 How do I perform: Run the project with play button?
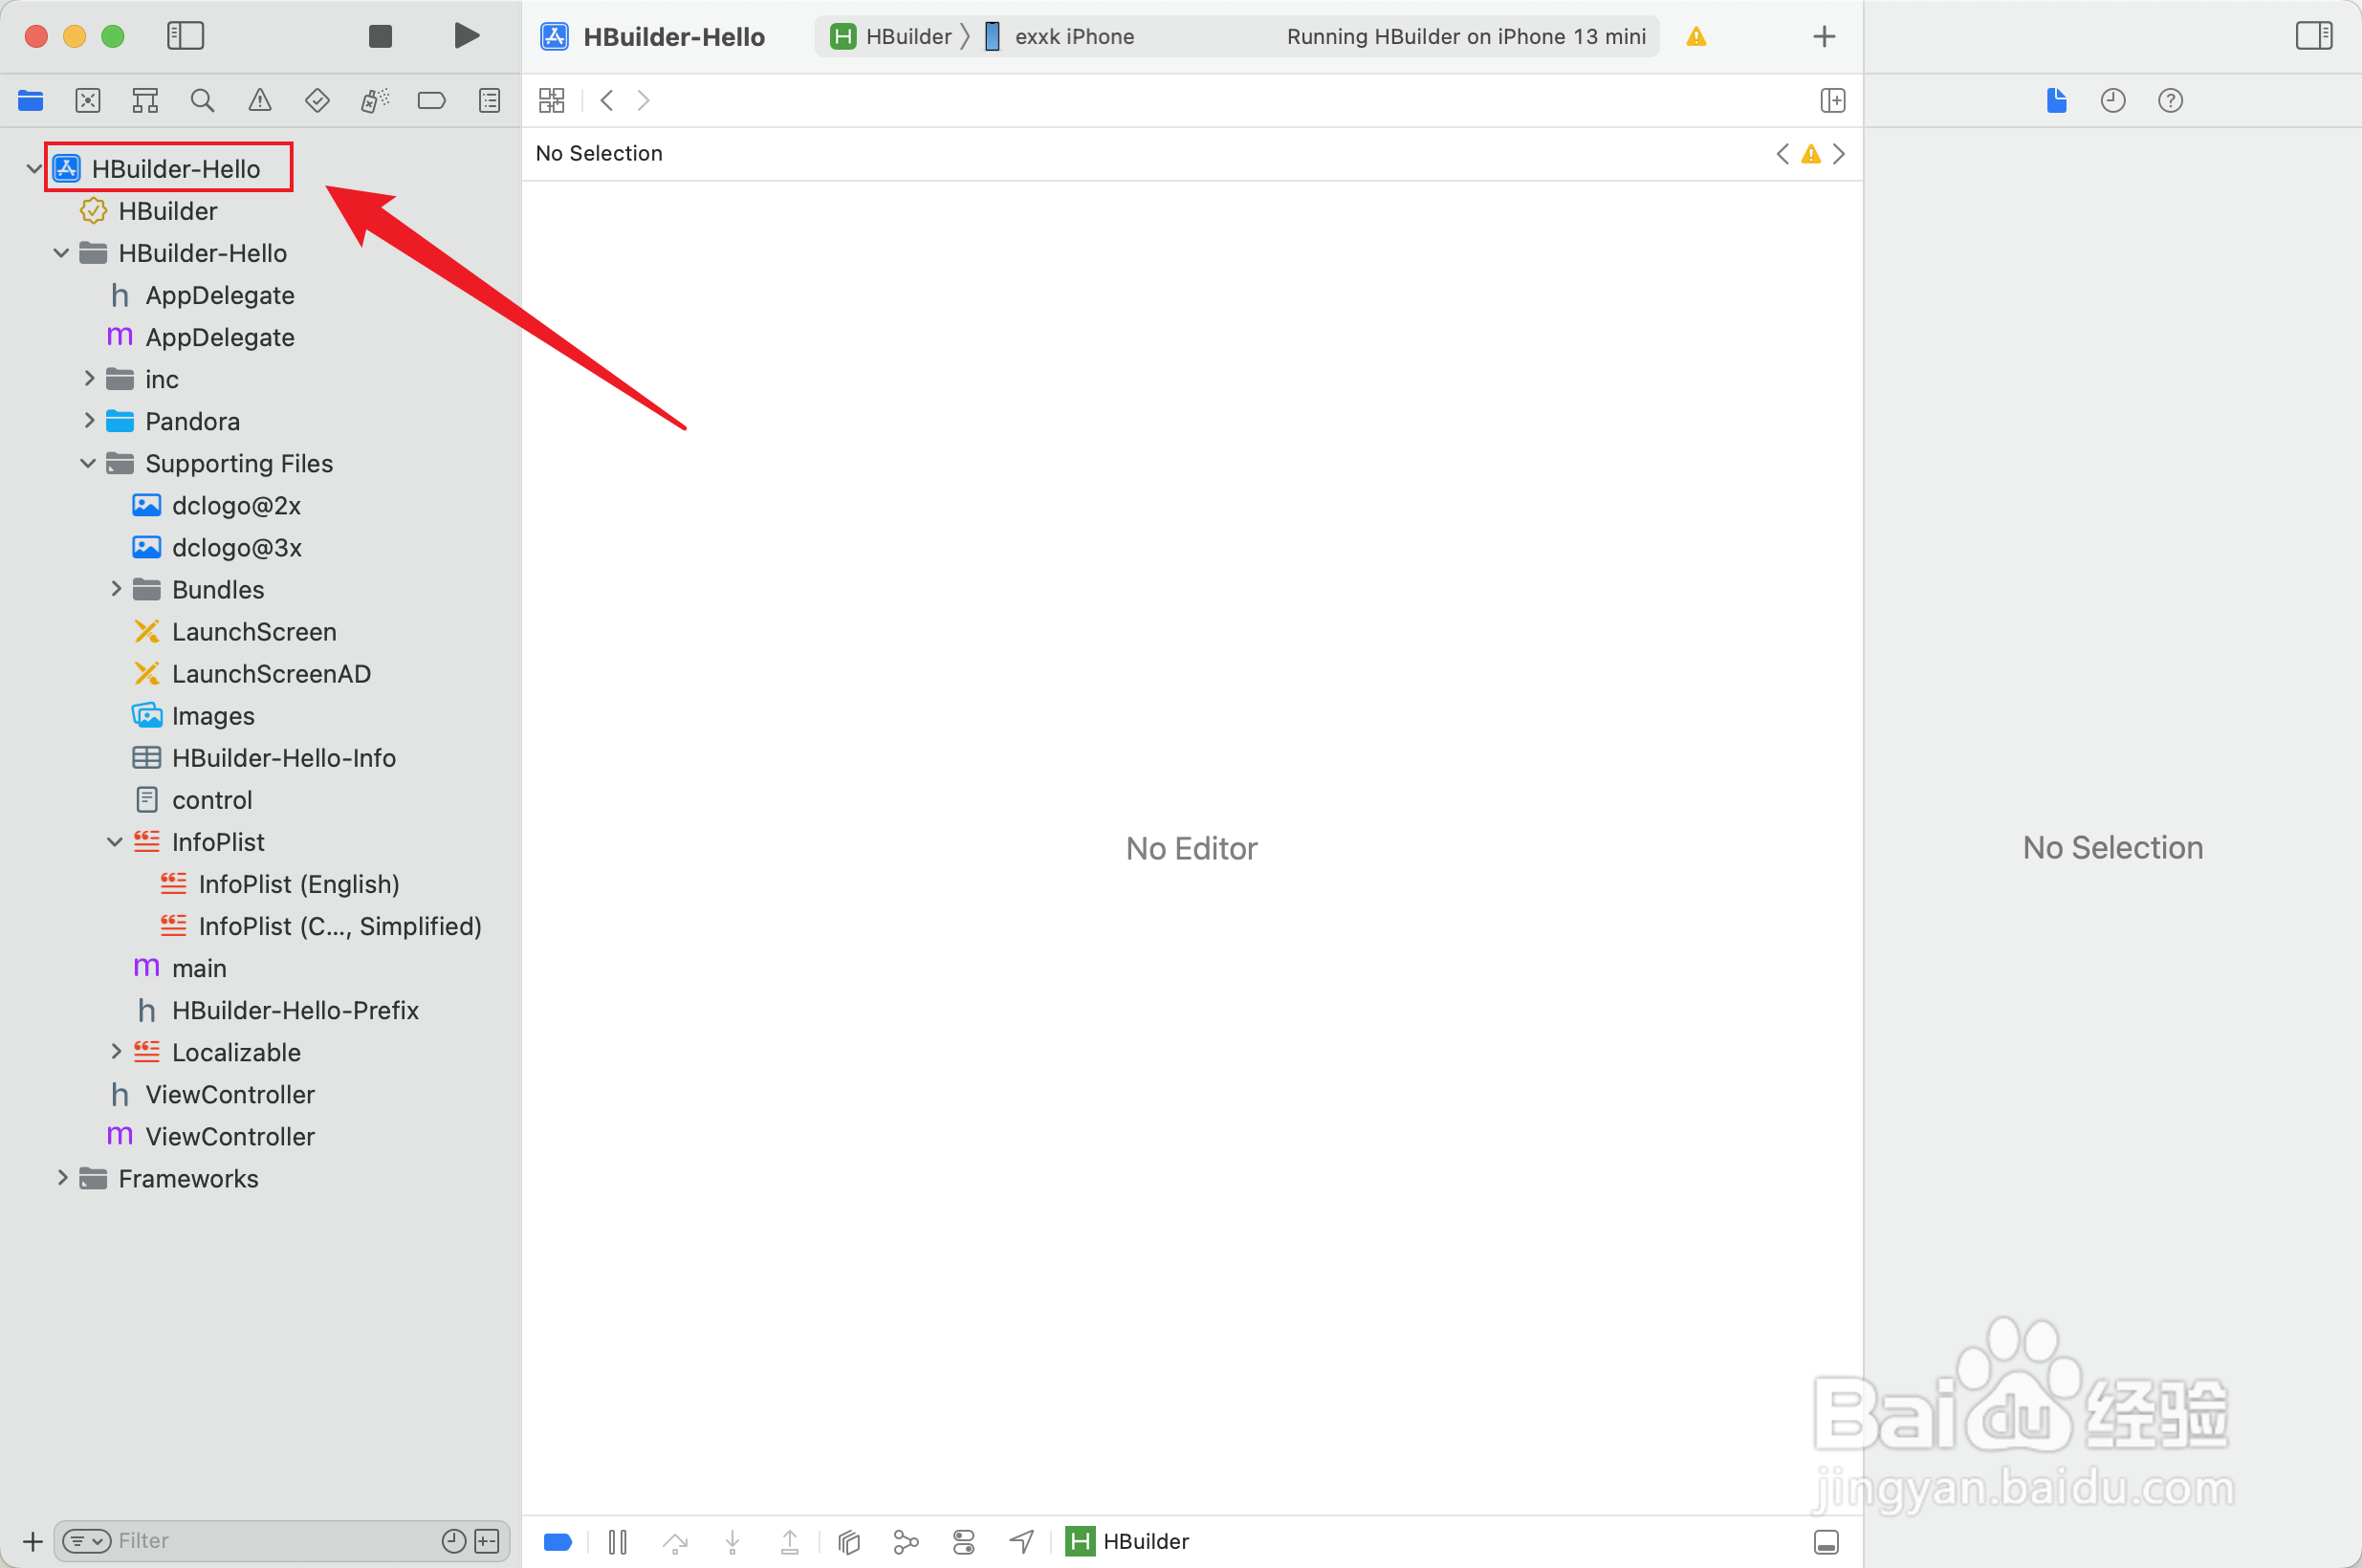point(466,36)
